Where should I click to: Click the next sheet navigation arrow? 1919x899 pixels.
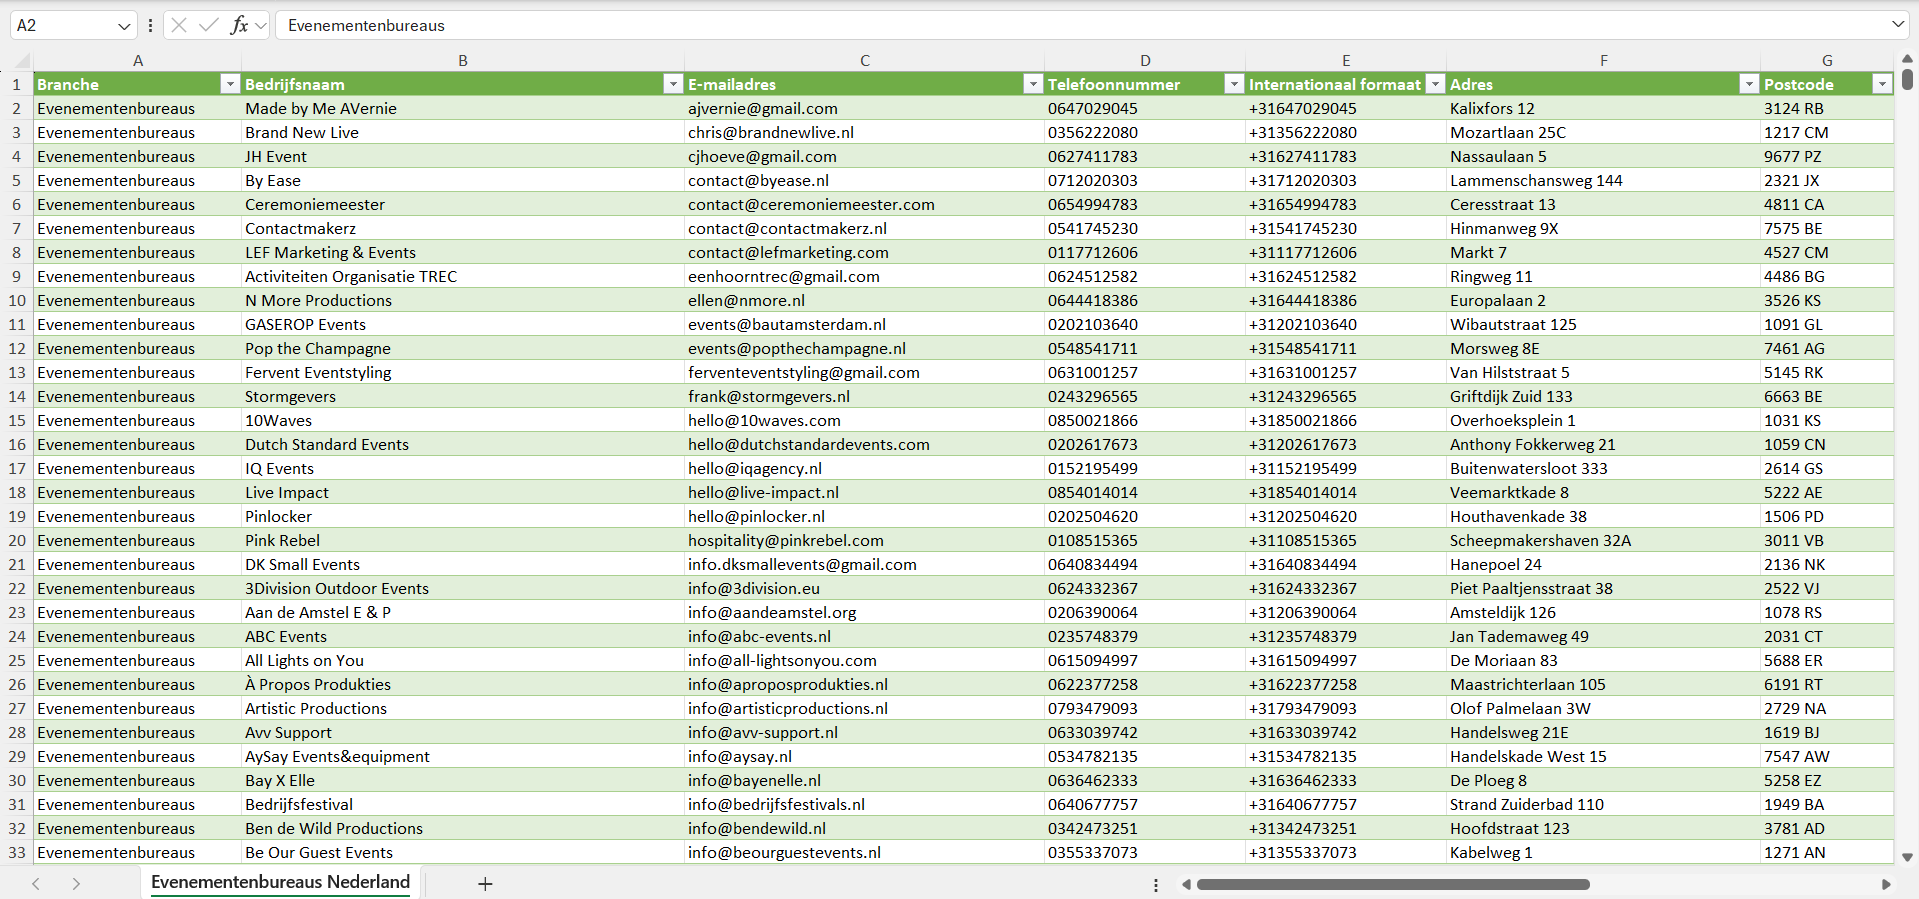(x=76, y=884)
